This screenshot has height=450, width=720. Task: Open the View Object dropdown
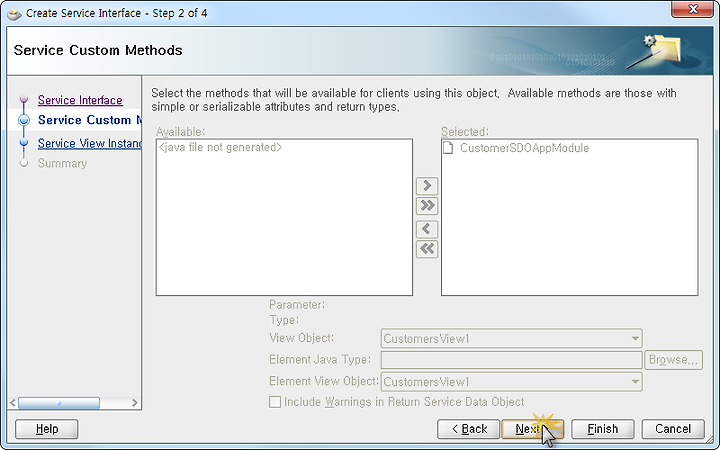tap(511, 339)
